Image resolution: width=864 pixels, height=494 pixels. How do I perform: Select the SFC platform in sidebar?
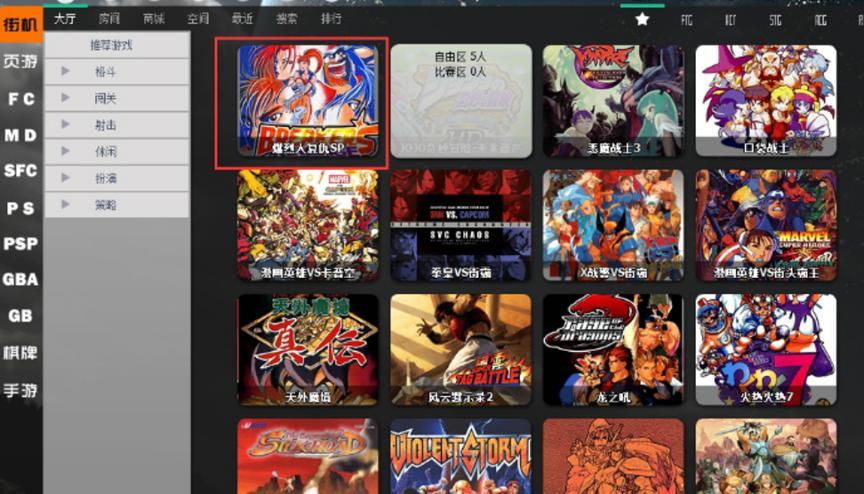click(20, 171)
